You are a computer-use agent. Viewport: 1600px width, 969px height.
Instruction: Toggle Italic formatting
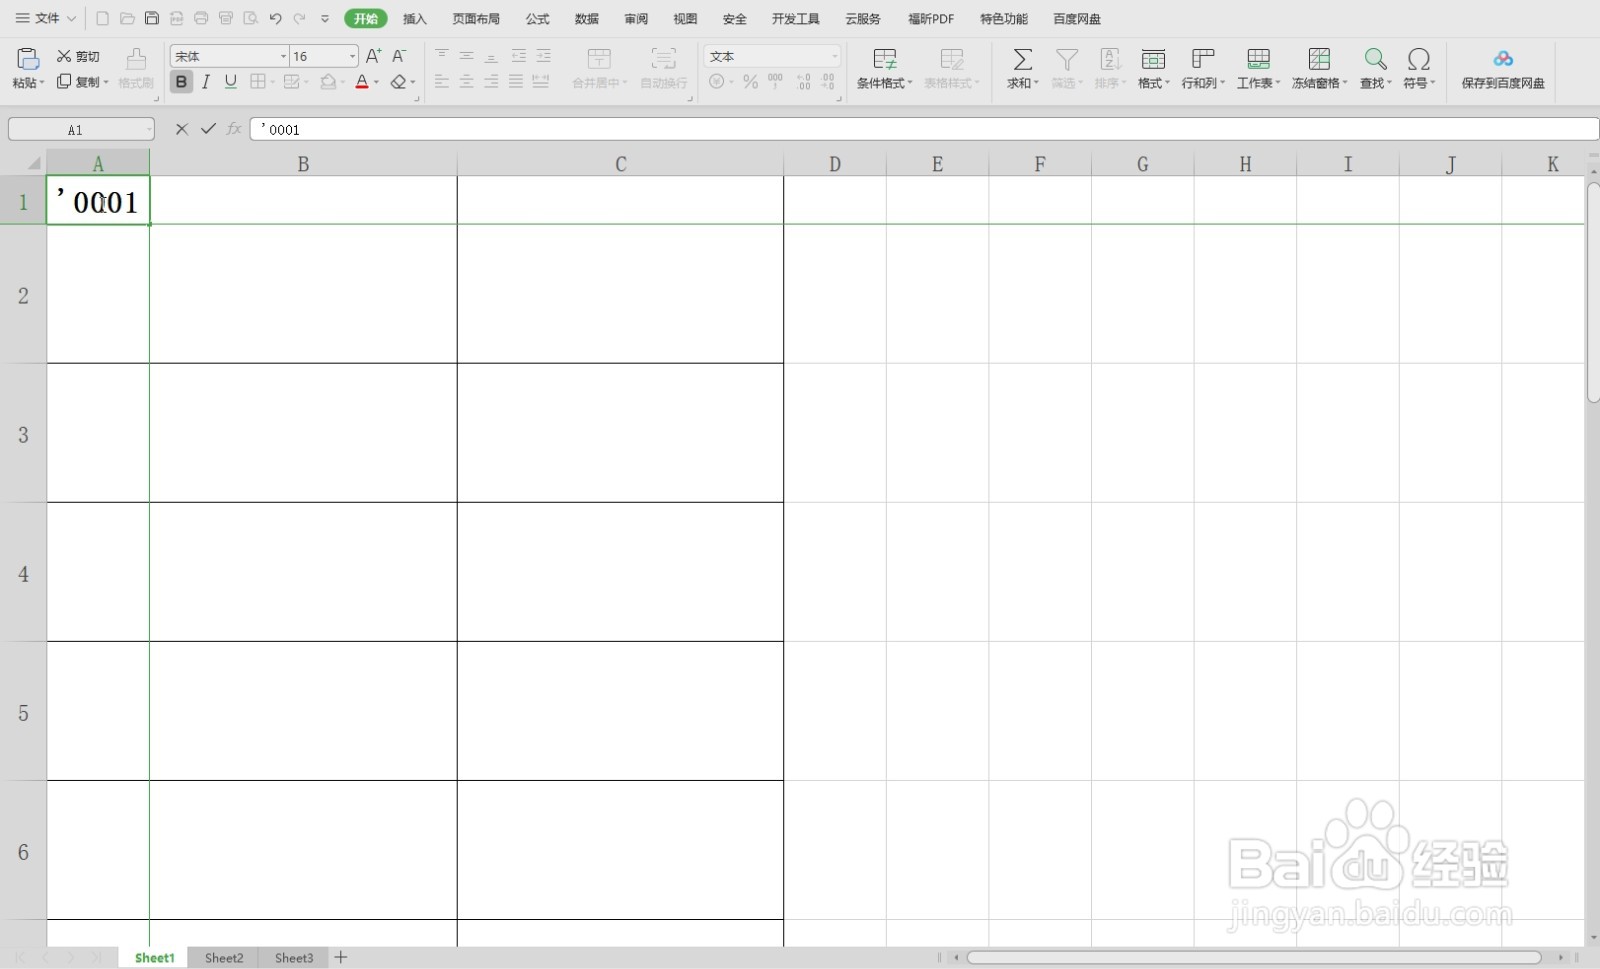click(x=206, y=82)
